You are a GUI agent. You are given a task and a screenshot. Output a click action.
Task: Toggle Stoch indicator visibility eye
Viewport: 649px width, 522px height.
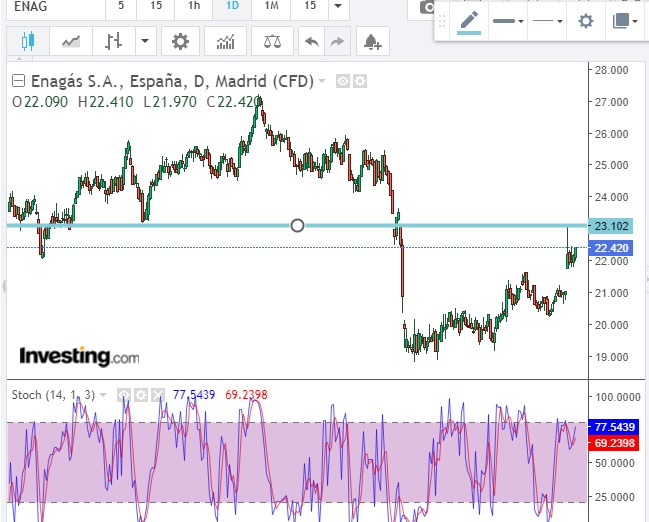[x=123, y=395]
